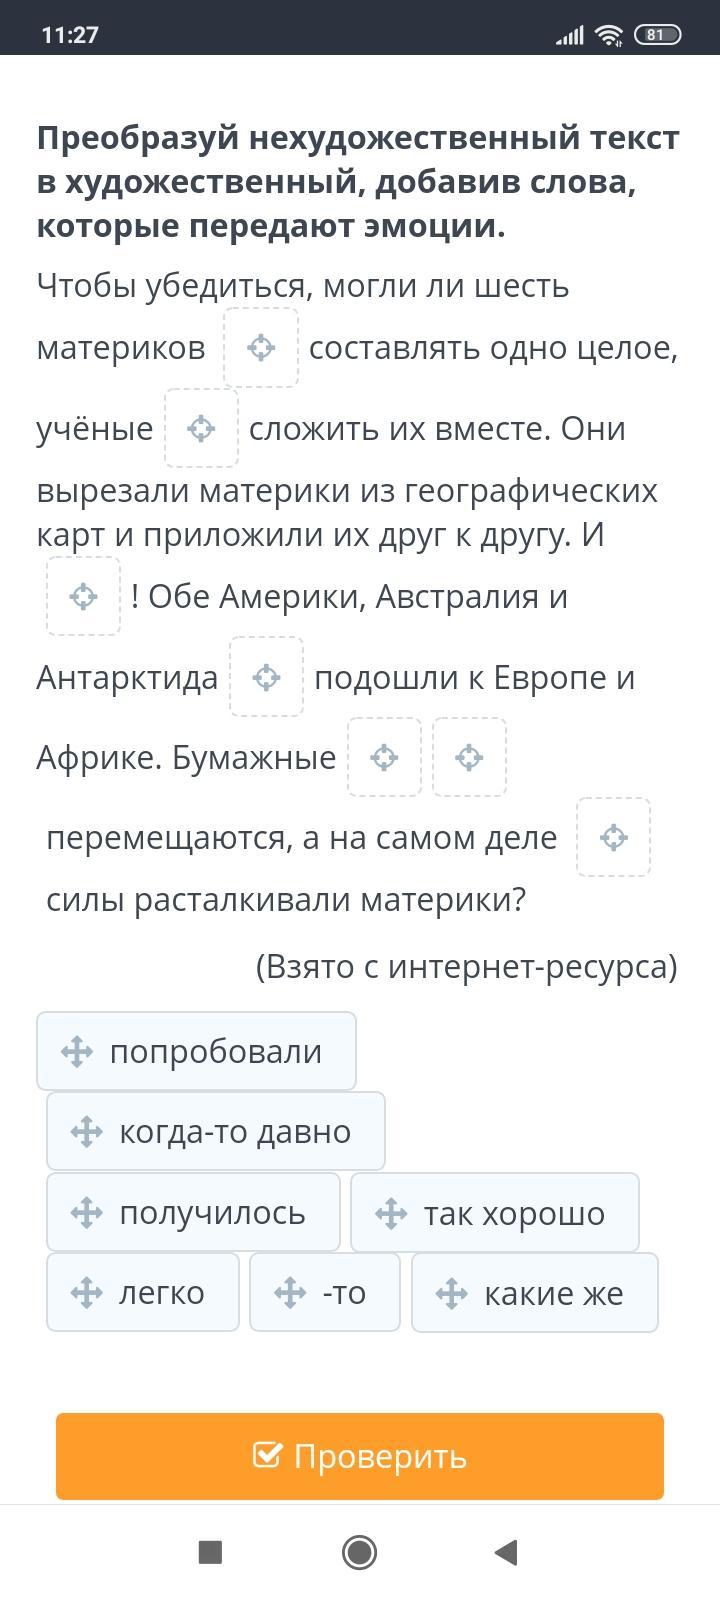
Task: Select the word chip 'когда-то давно'
Action: tap(215, 1131)
